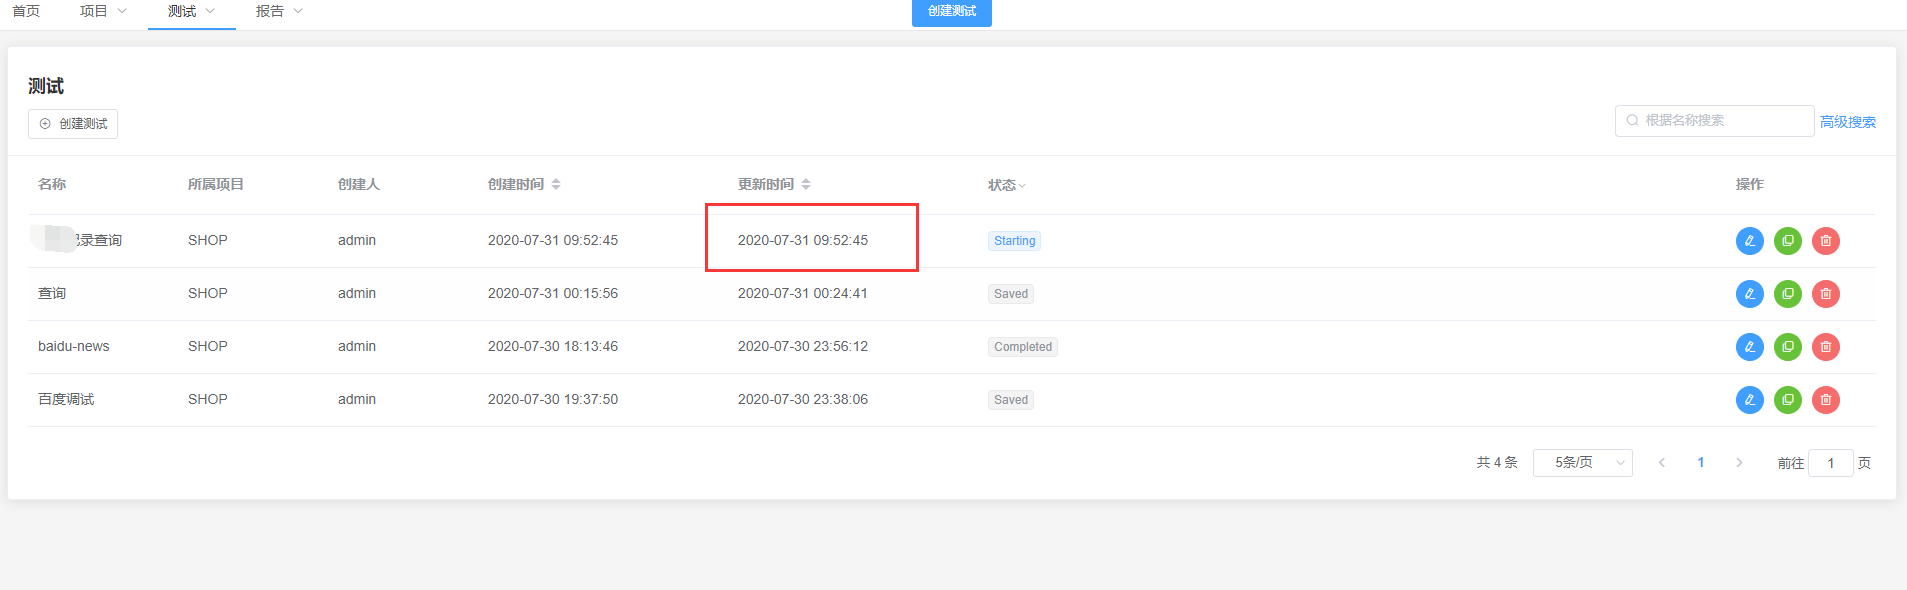Click the Saved tag in 百度调试 row
This screenshot has width=1907, height=590.
tap(1011, 400)
